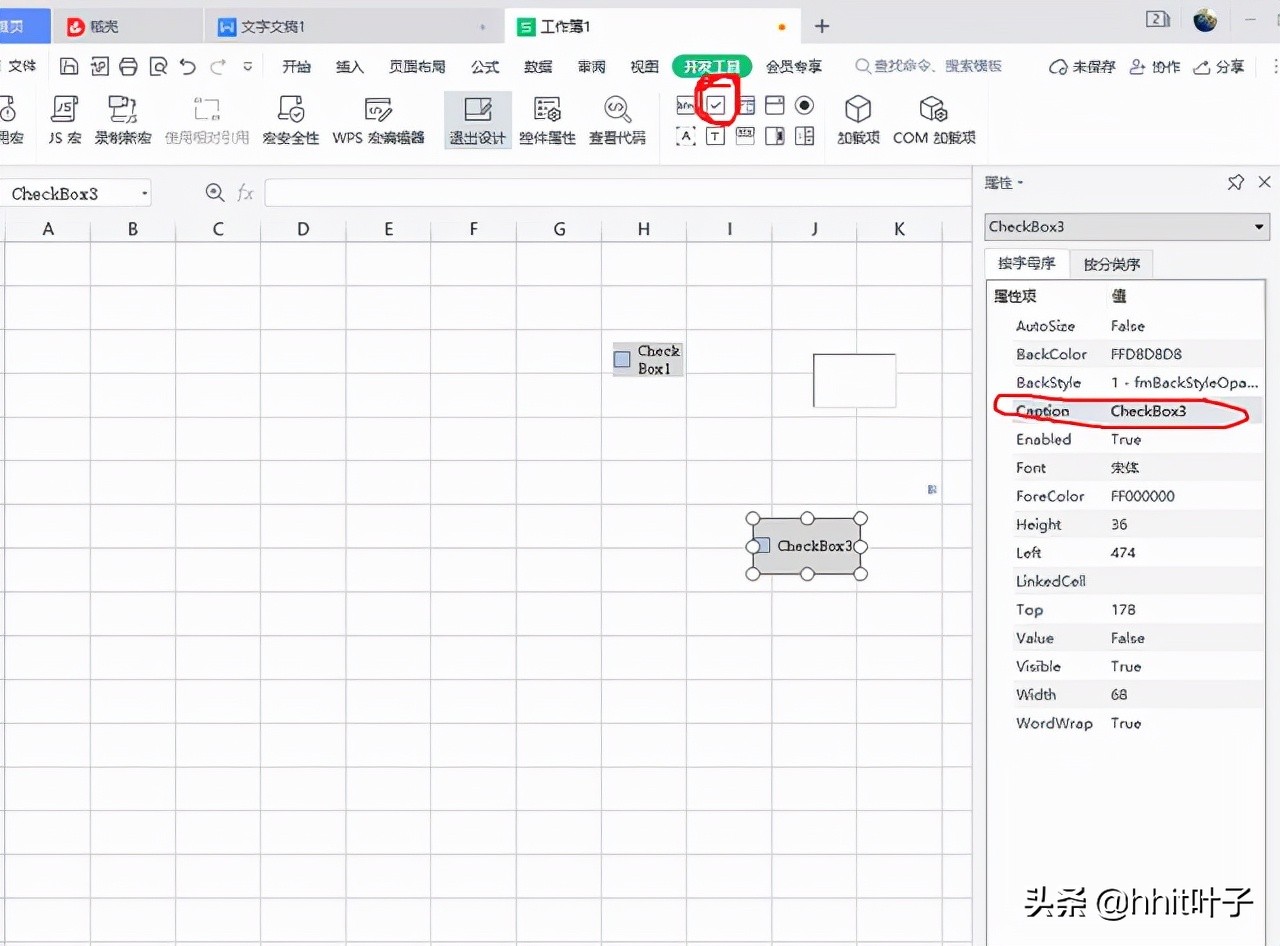Open 控件属性 panel
Viewport: 1280px width, 946px height.
pos(547,119)
